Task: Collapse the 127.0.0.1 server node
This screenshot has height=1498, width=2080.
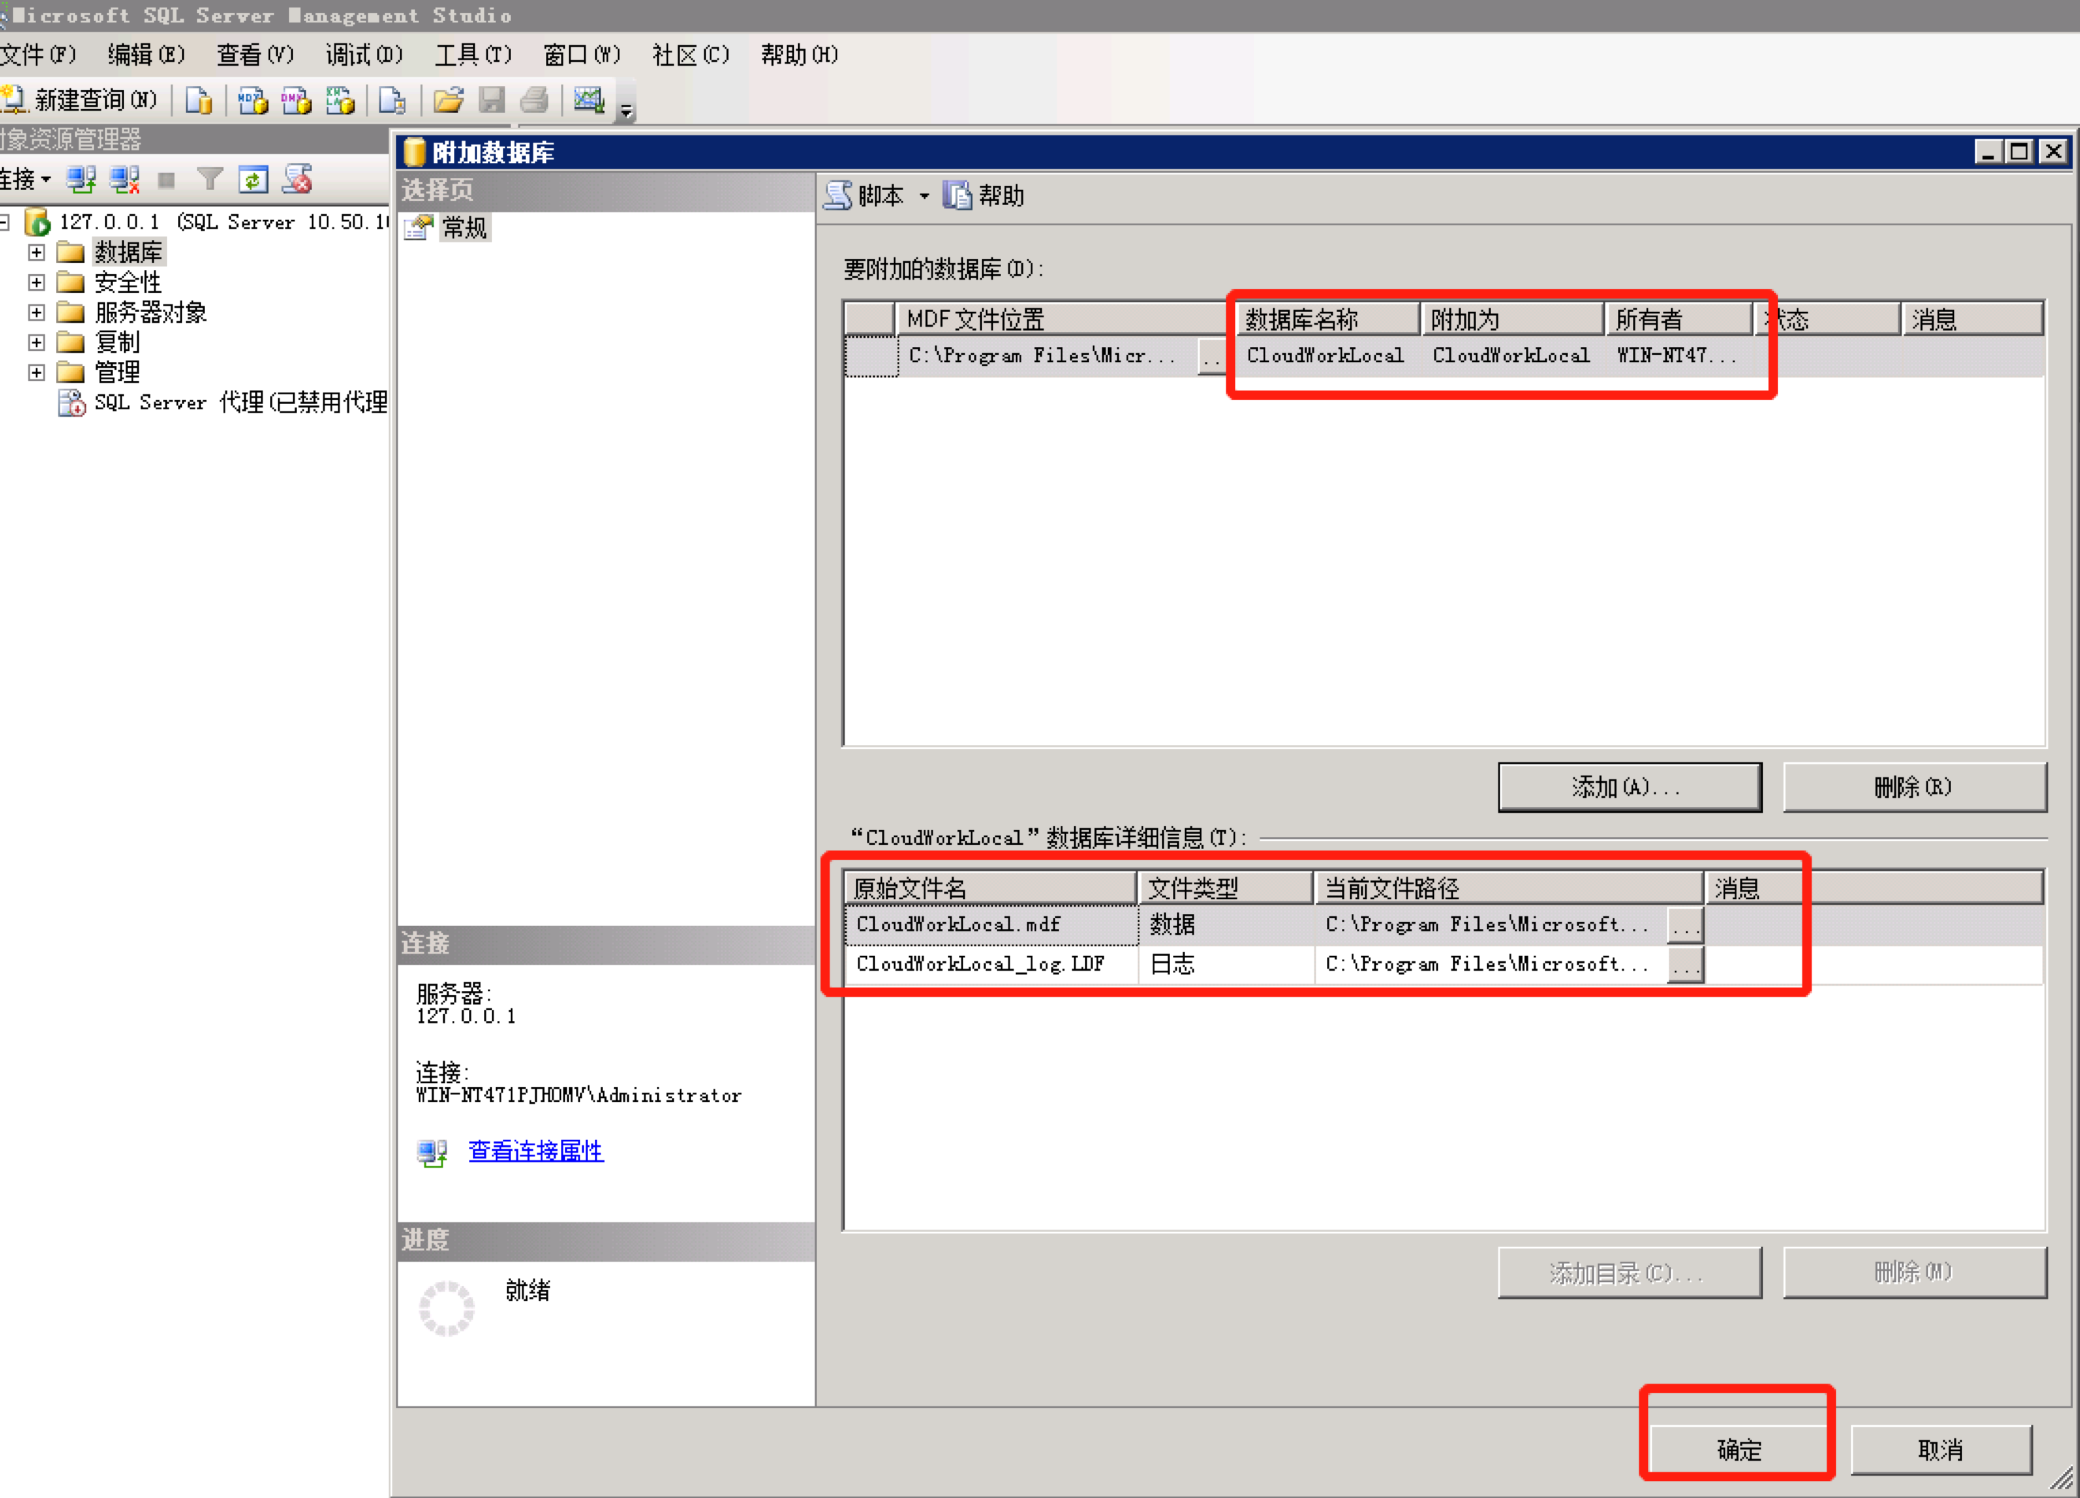Action: tap(5, 222)
